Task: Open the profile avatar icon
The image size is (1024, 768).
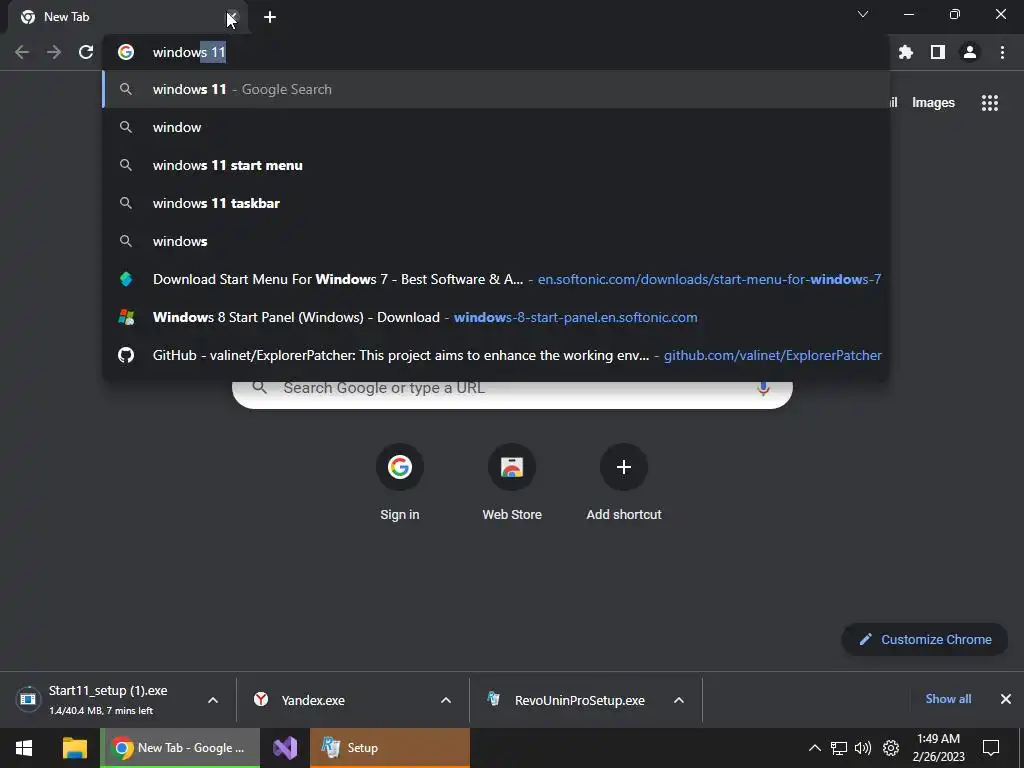Action: pos(970,52)
